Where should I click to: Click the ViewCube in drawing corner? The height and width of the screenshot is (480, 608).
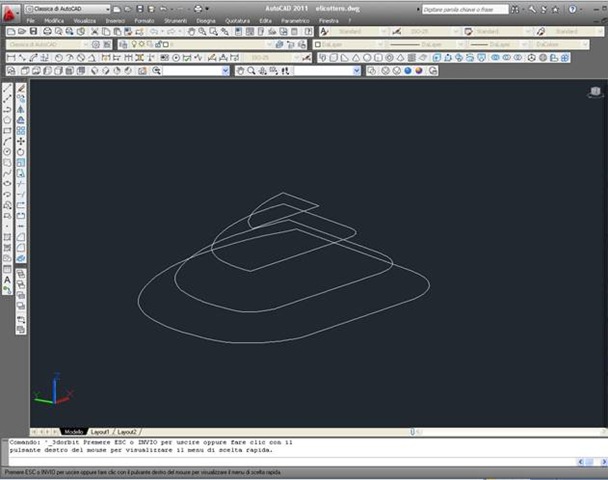591,92
